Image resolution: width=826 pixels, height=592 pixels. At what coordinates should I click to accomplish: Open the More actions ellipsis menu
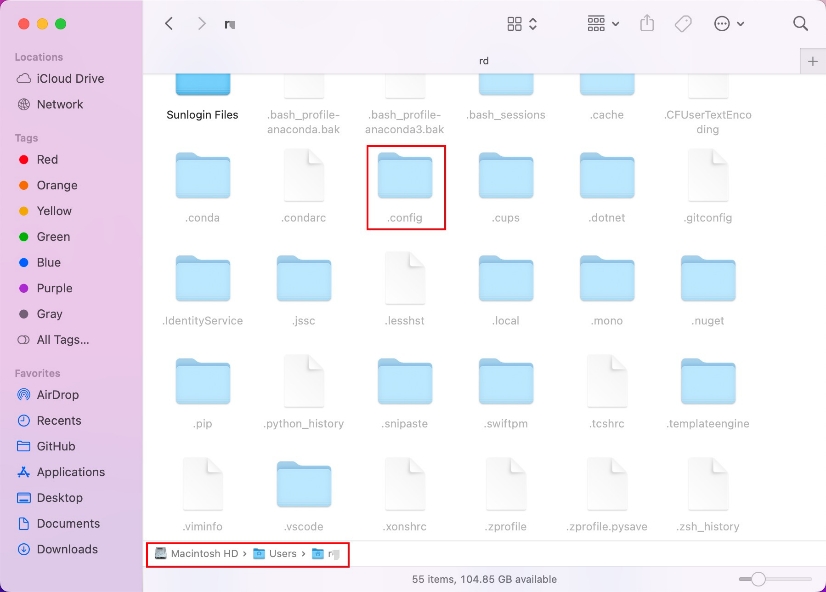[729, 23]
